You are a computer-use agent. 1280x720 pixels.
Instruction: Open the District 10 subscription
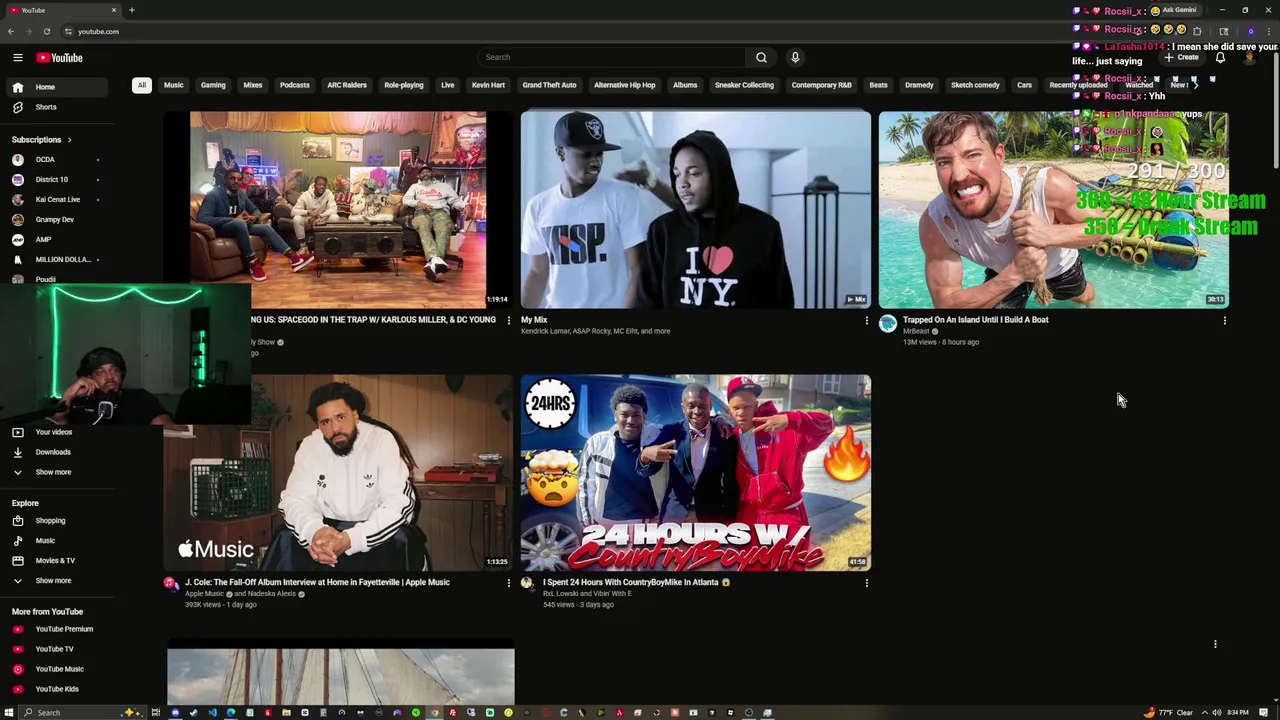[x=57, y=179]
